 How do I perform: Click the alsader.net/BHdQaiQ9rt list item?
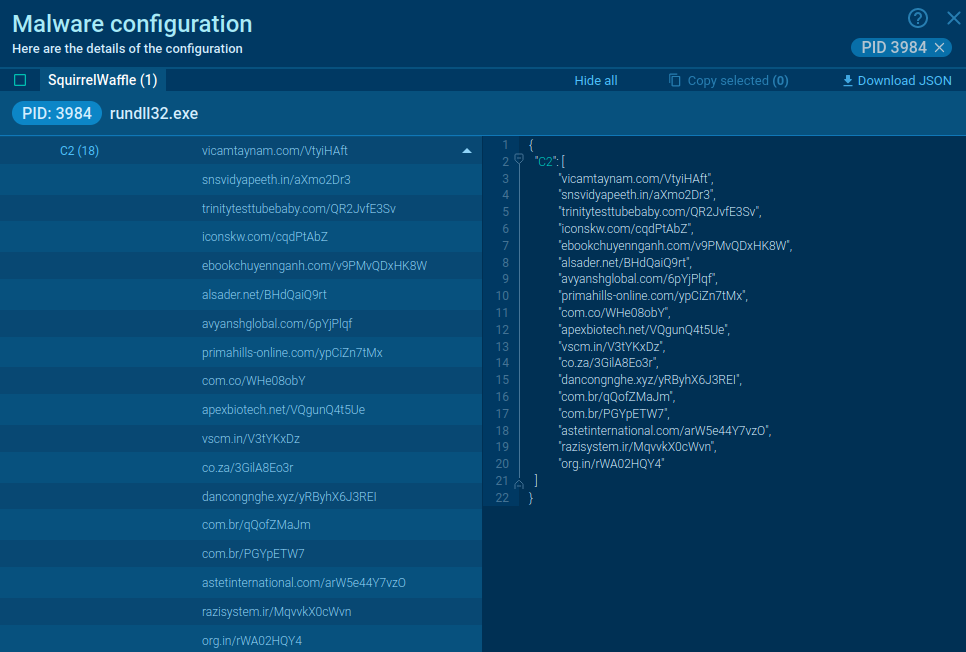[264, 295]
